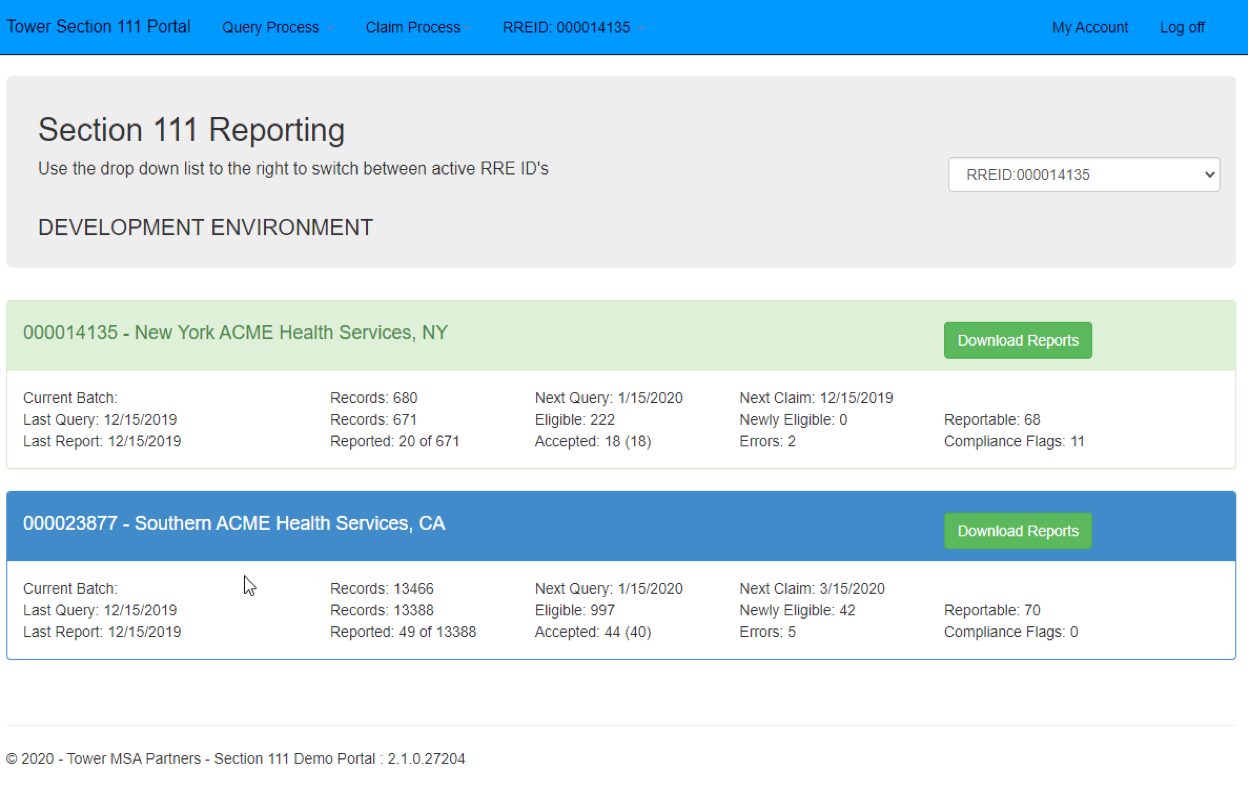Expand the Claim Process menu
Image resolution: width=1248 pixels, height=792 pixels.
[412, 27]
